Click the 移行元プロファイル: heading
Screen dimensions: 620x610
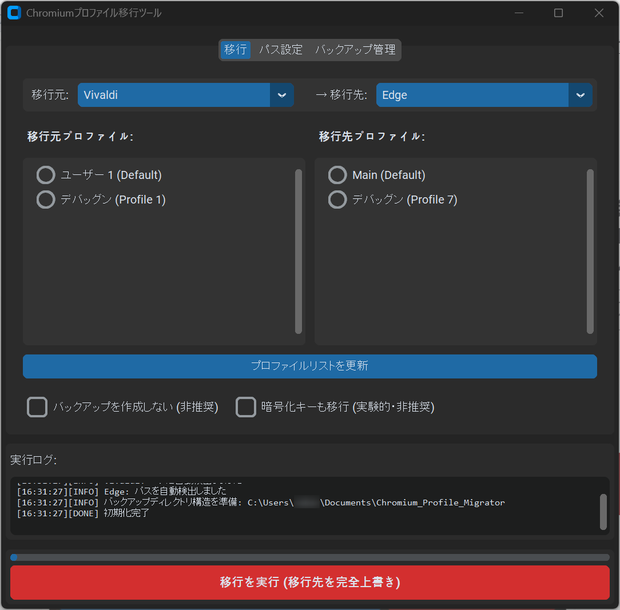click(x=80, y=136)
